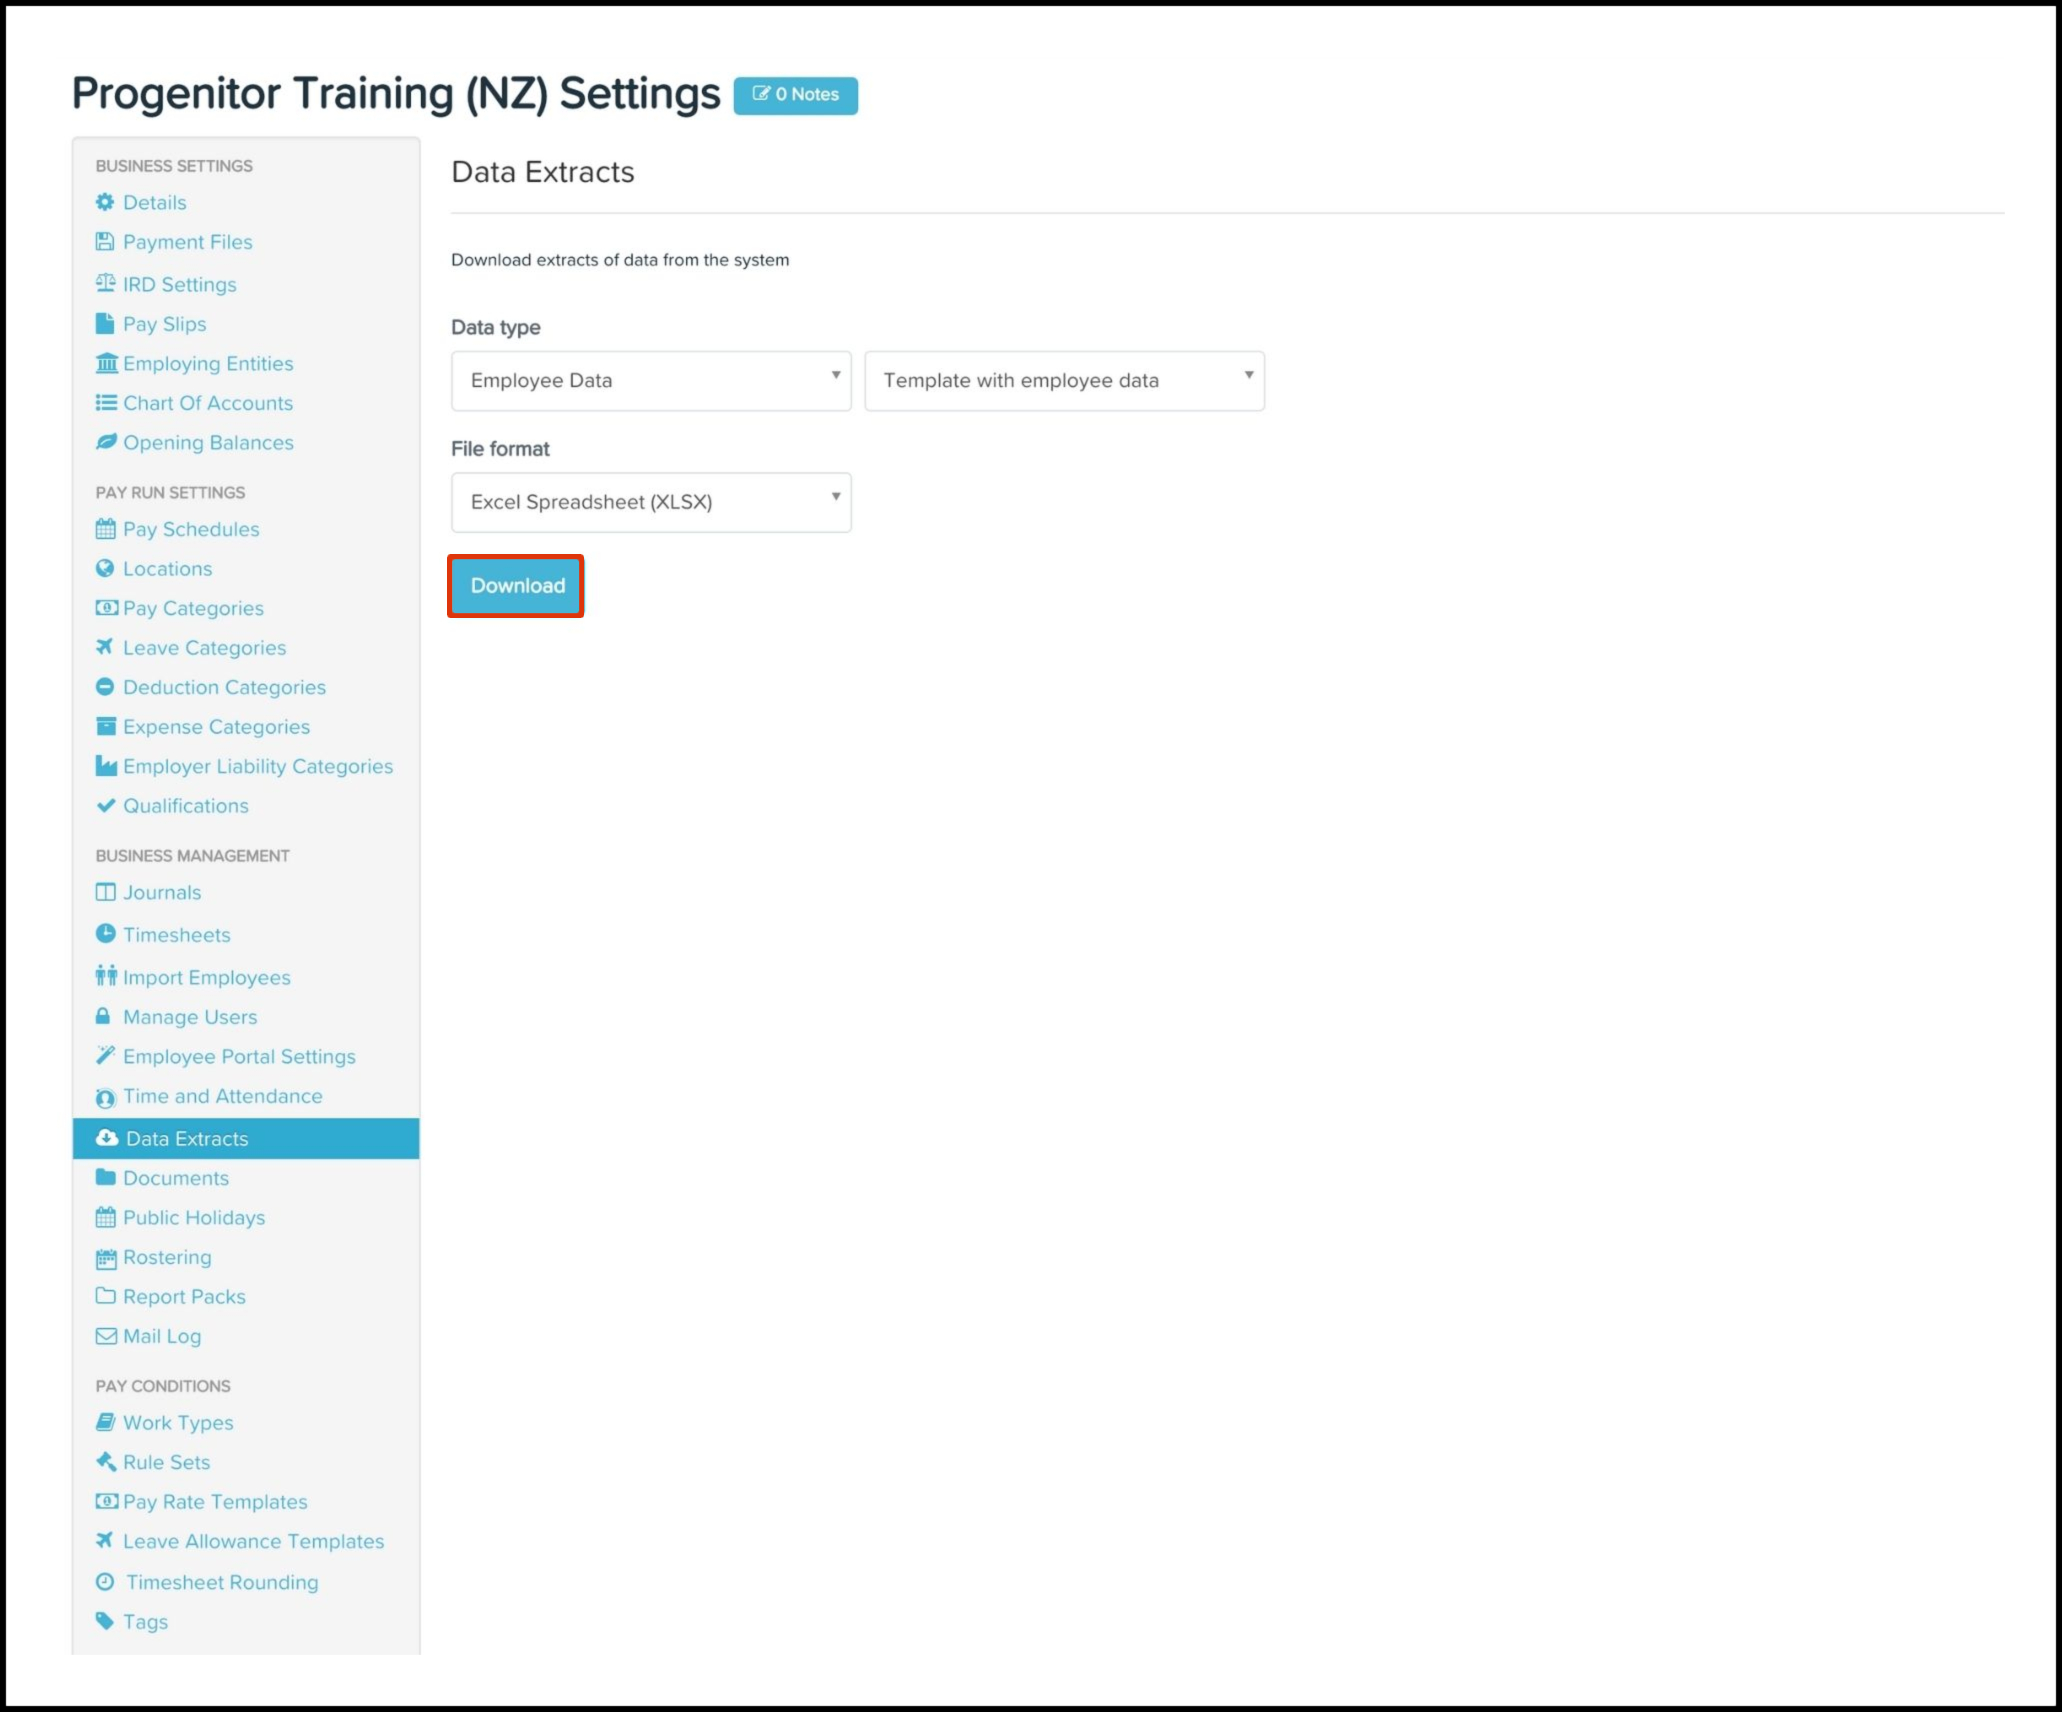Open Employee Portal Settings link
This screenshot has width=2062, height=1712.
pos(239,1057)
